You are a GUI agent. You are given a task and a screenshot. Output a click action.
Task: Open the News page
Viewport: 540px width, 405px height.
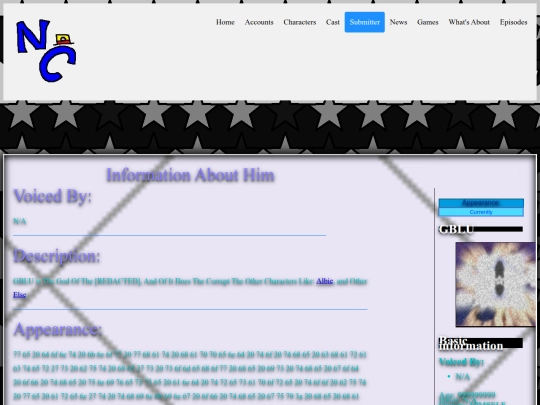(398, 22)
